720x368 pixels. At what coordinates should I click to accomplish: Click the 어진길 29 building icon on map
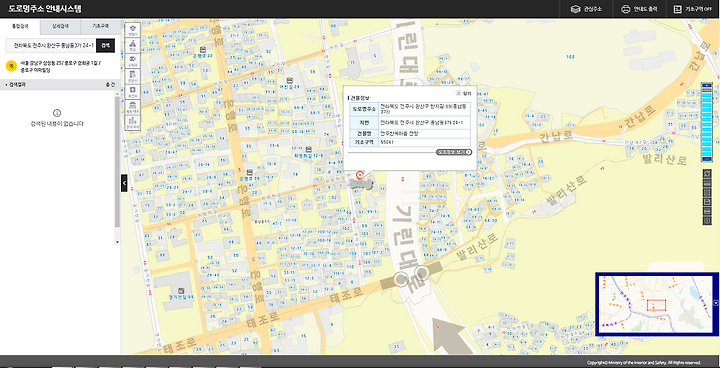click(290, 80)
